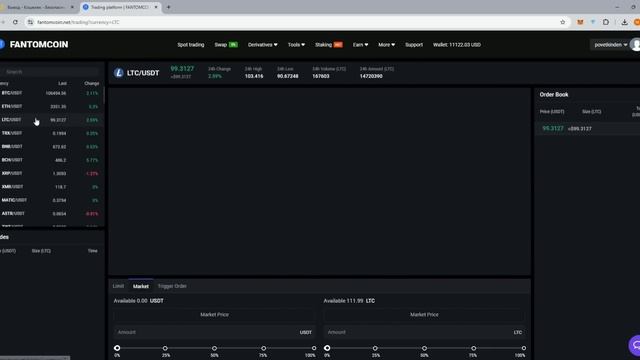The image size is (640, 360).
Task: Click the currency list scrollbar
Action: click(104, 96)
